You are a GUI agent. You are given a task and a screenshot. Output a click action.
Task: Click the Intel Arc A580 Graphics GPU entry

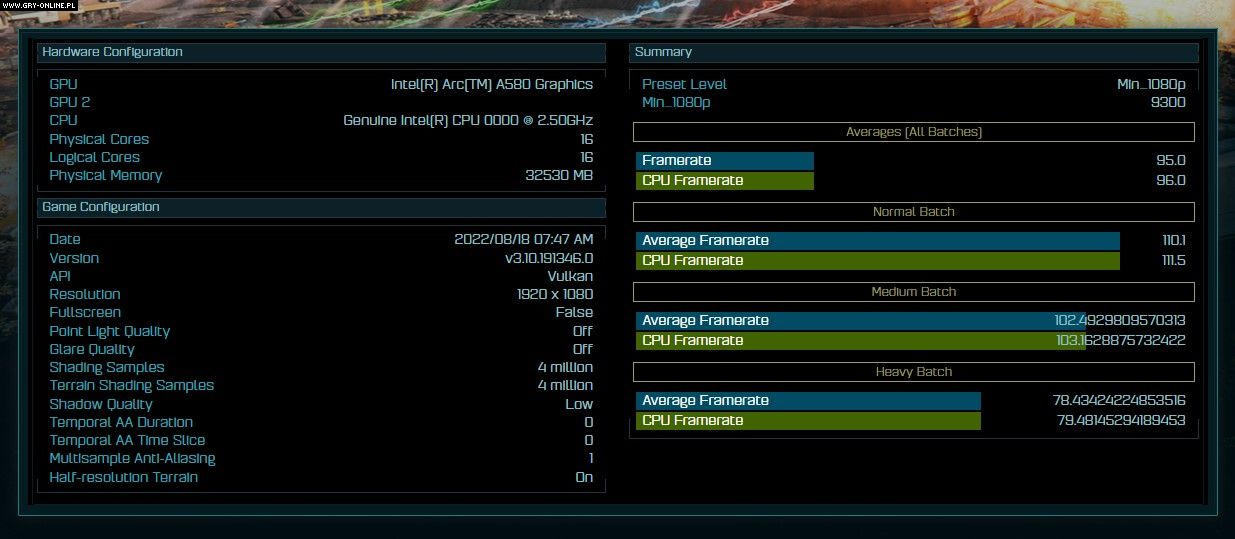491,85
